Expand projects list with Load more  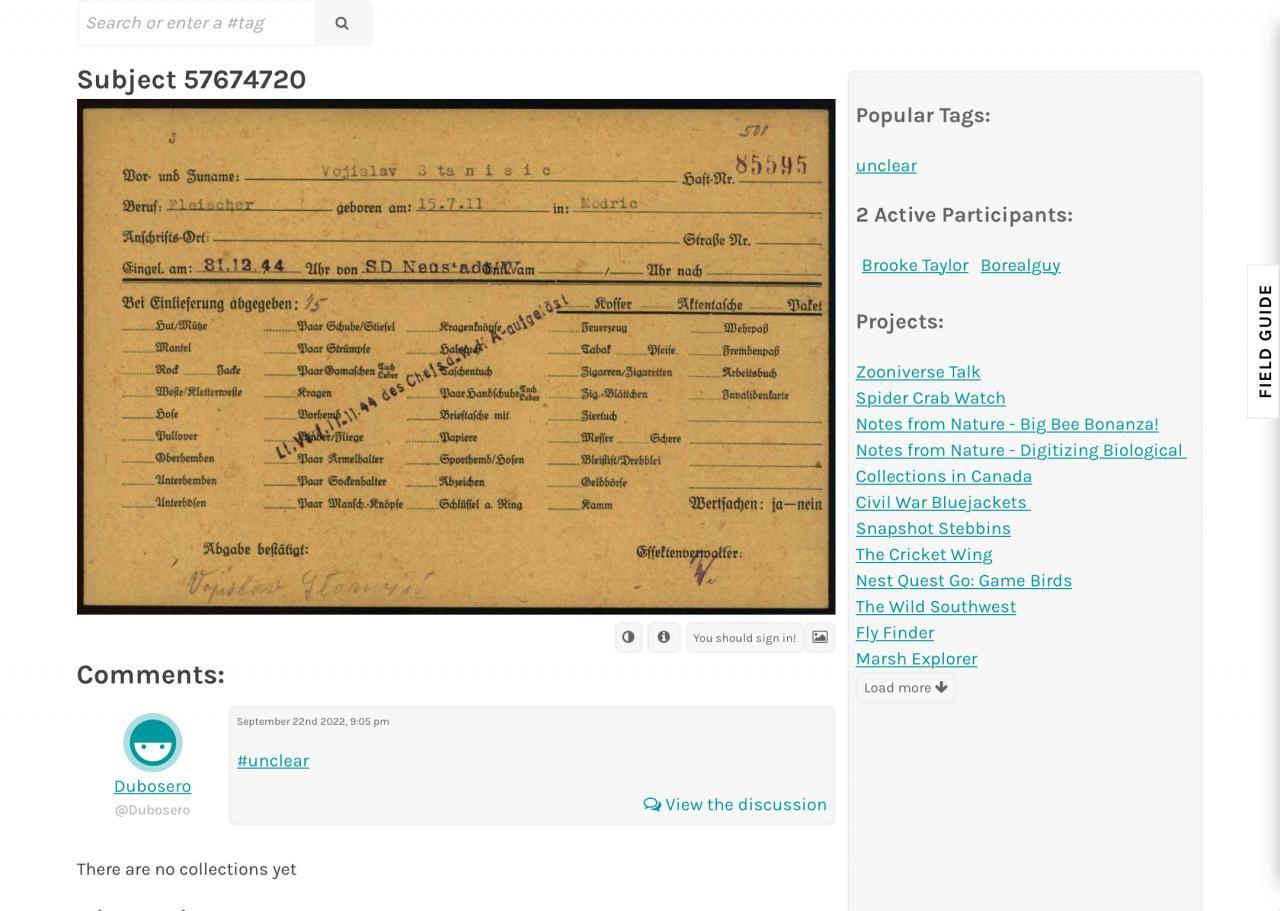(x=905, y=687)
